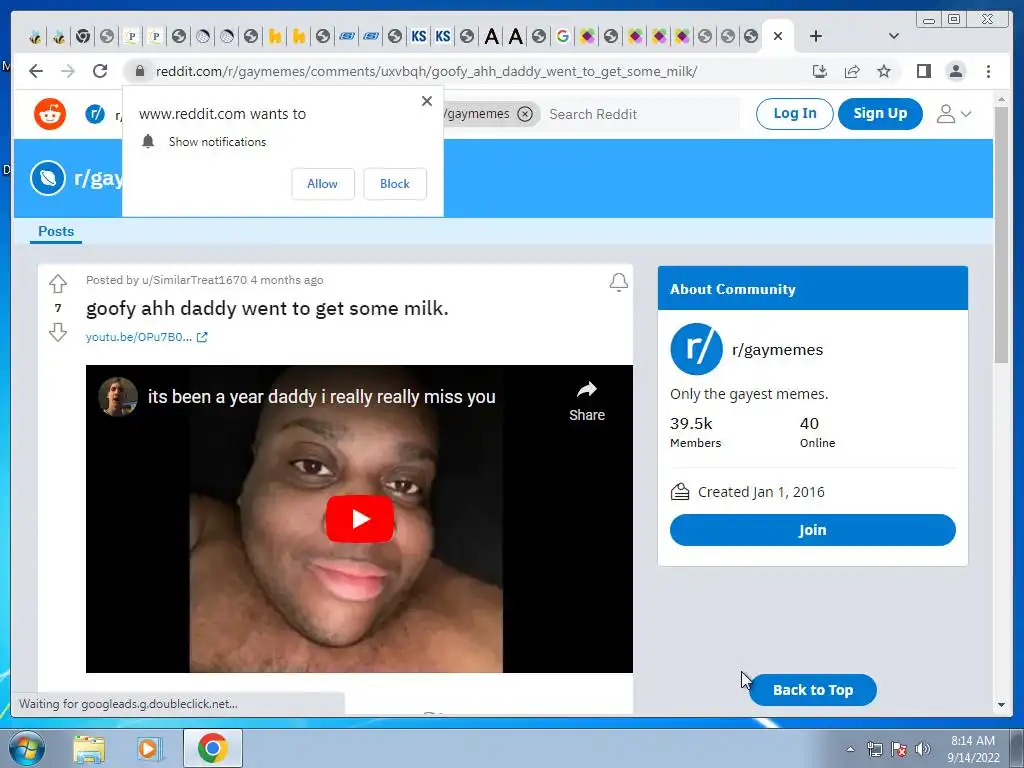Go back to the previous page
Image resolution: width=1024 pixels, height=768 pixels.
click(36, 71)
